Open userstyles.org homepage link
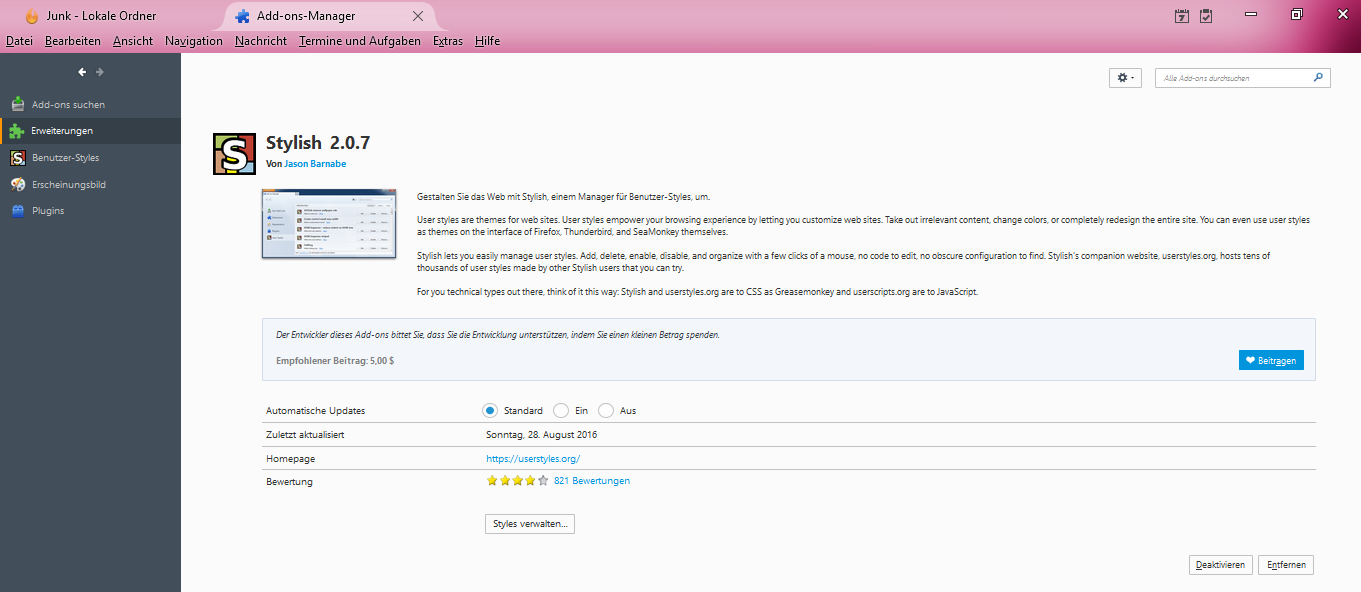 533,459
